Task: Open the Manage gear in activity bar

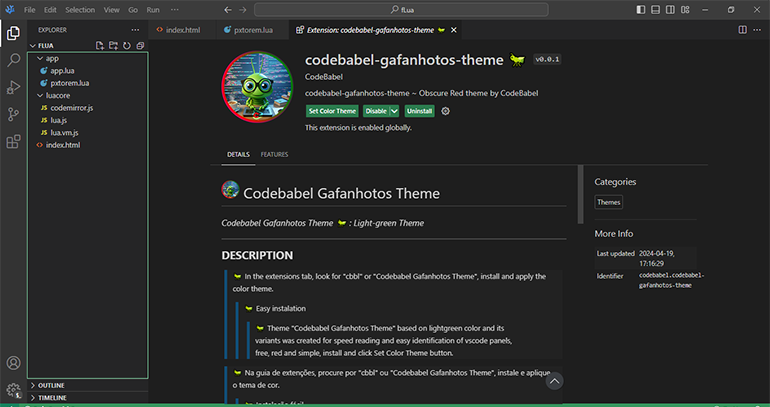Action: pyautogui.click(x=13, y=390)
